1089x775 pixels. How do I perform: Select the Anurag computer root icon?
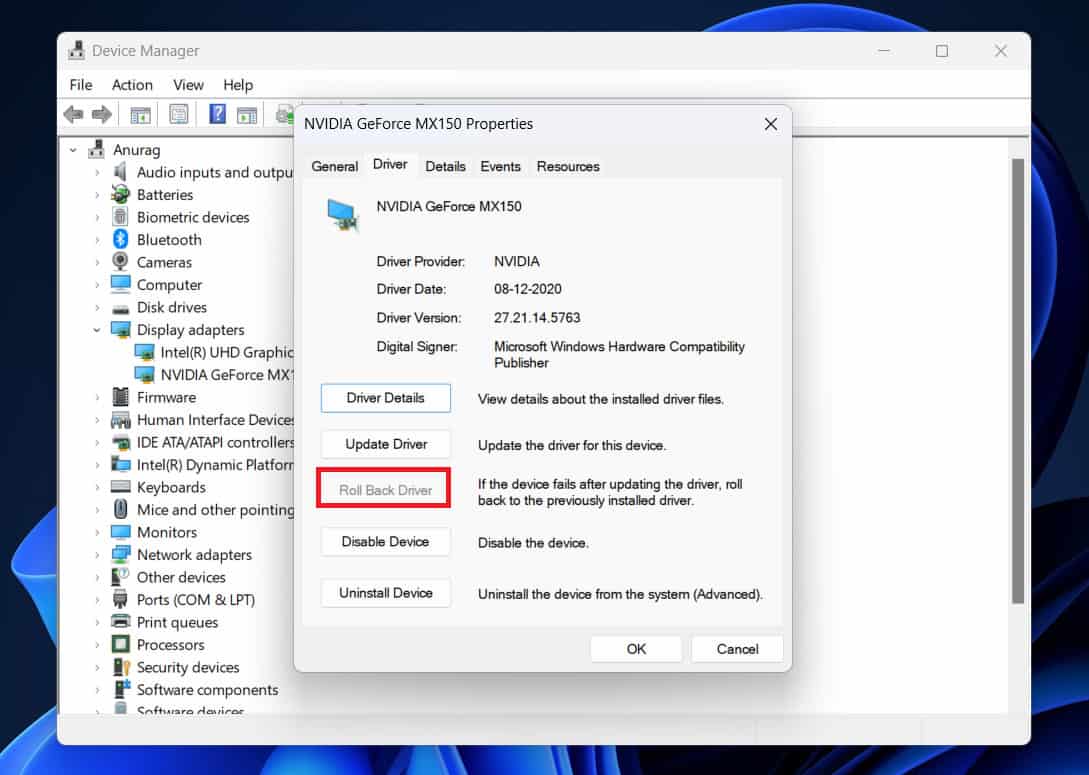click(97, 149)
